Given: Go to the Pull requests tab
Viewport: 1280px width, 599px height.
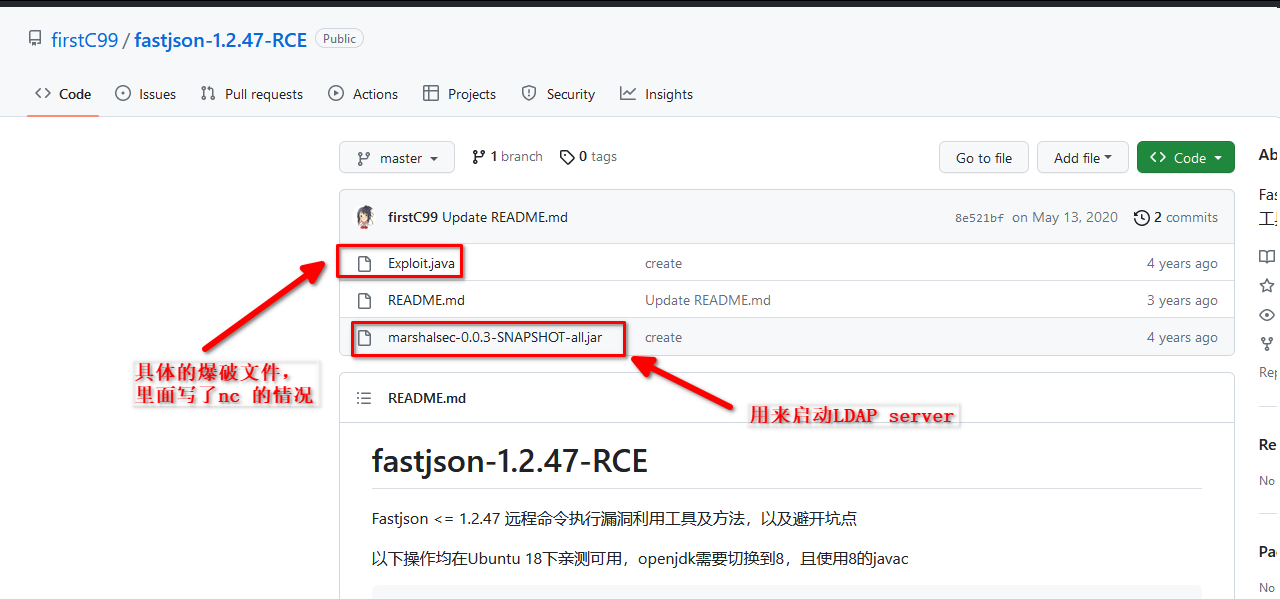Looking at the screenshot, I should point(252,94).
